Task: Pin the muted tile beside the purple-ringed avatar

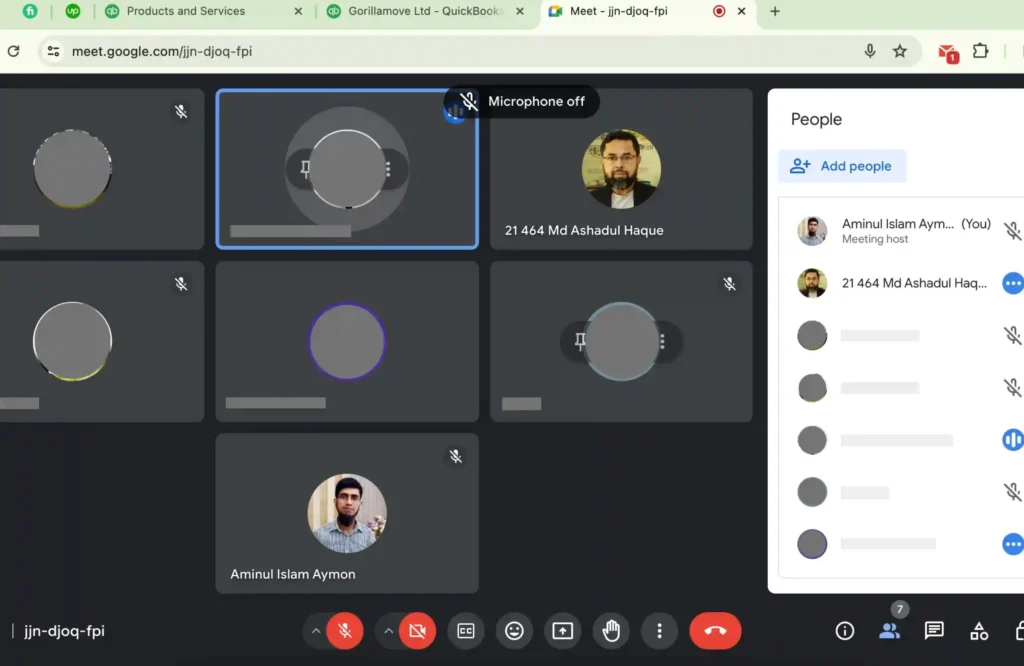Action: (x=580, y=341)
